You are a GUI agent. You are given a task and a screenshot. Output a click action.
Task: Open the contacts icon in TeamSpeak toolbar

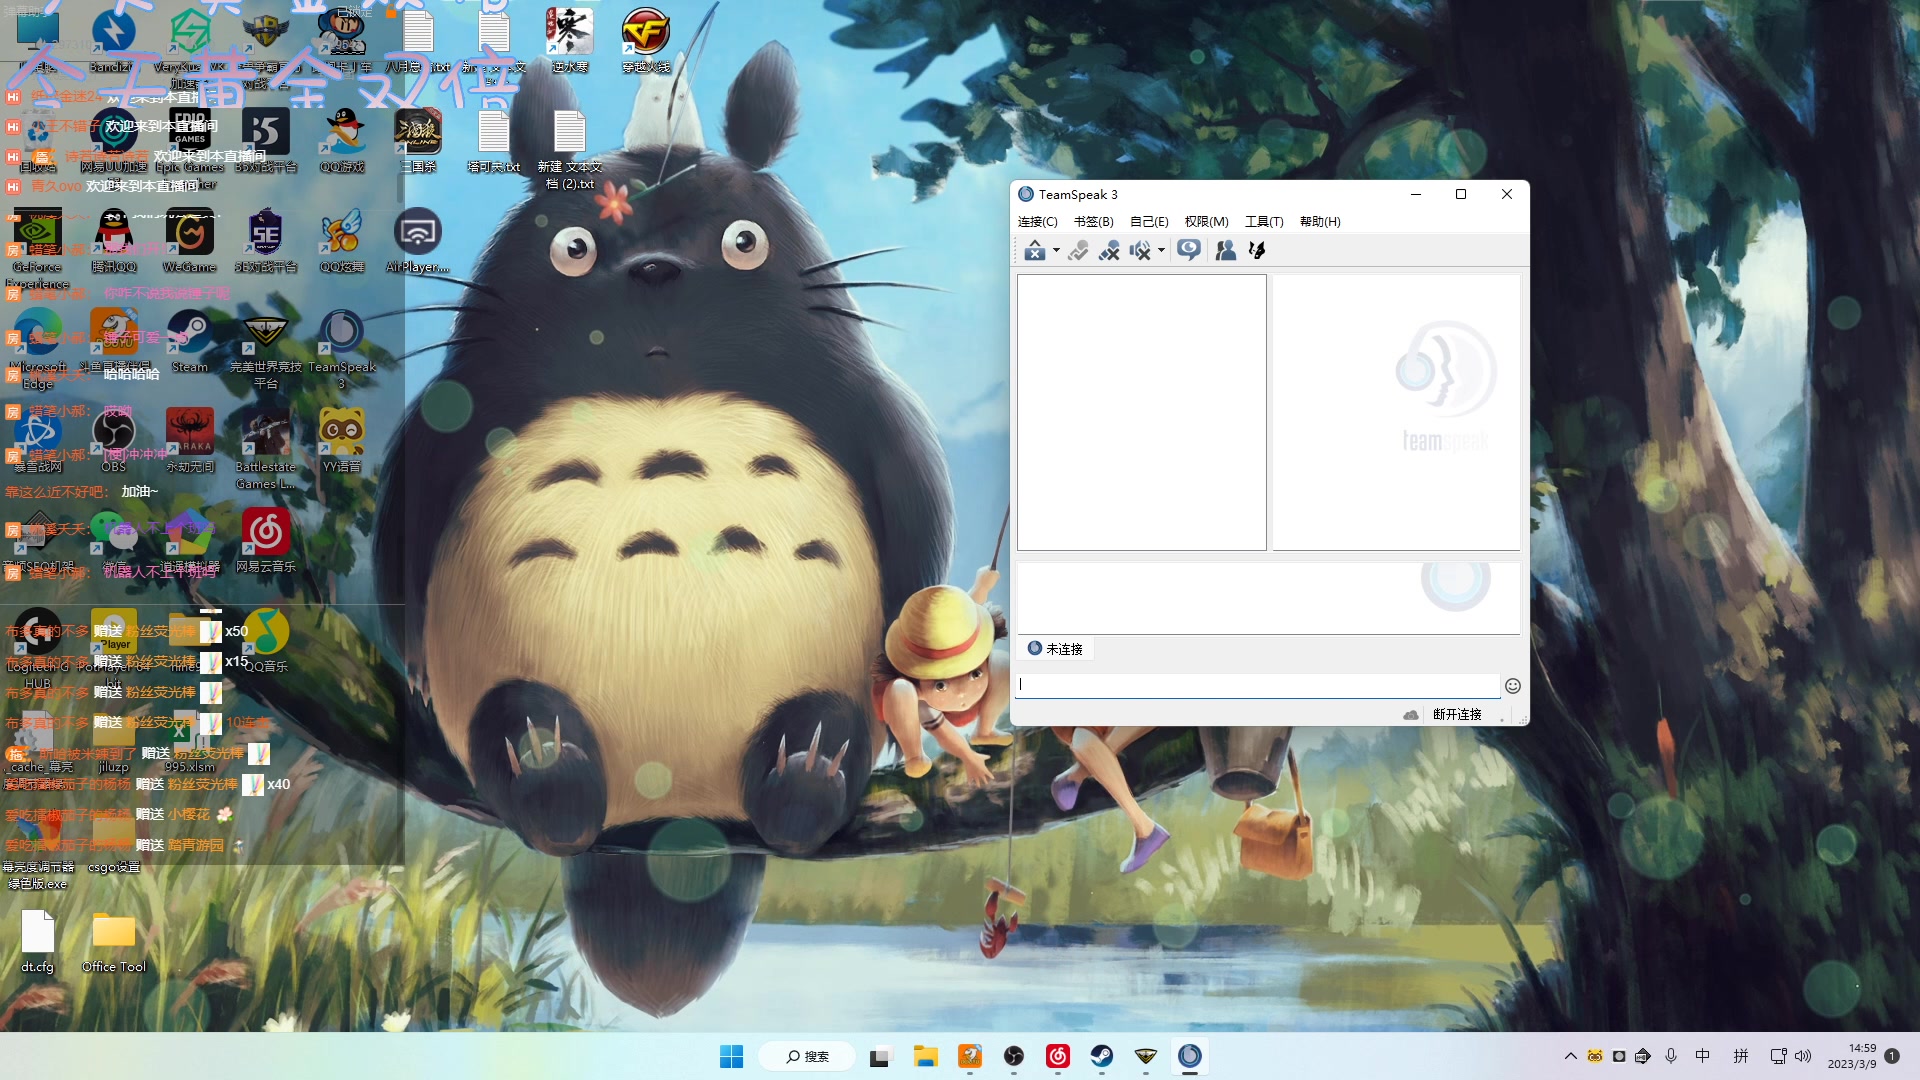tap(1225, 251)
